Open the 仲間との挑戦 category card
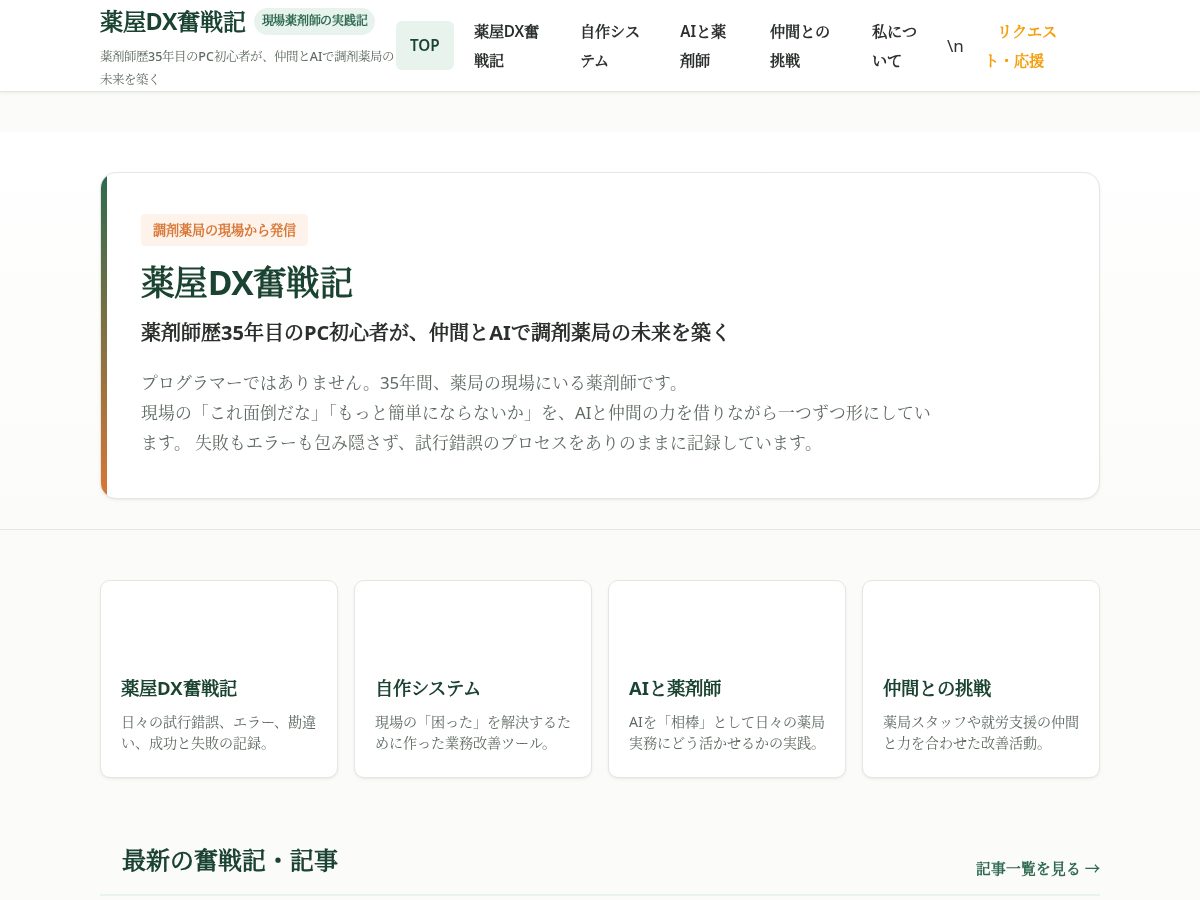 click(x=981, y=679)
